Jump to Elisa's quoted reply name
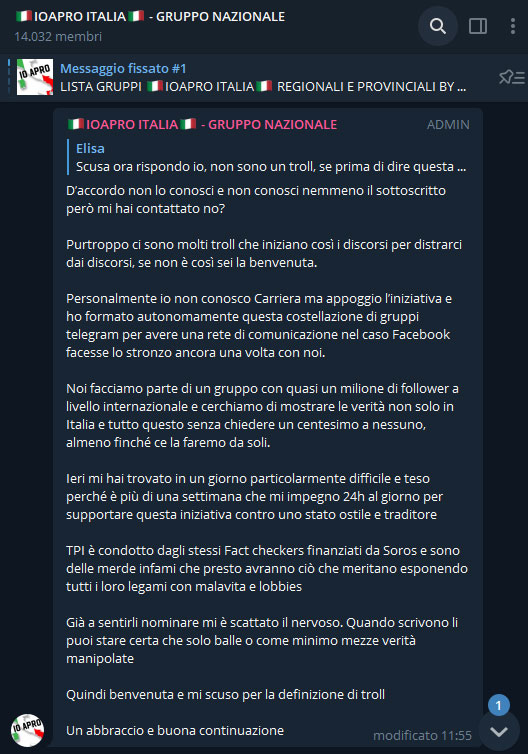This screenshot has width=528, height=754. click(x=90, y=148)
